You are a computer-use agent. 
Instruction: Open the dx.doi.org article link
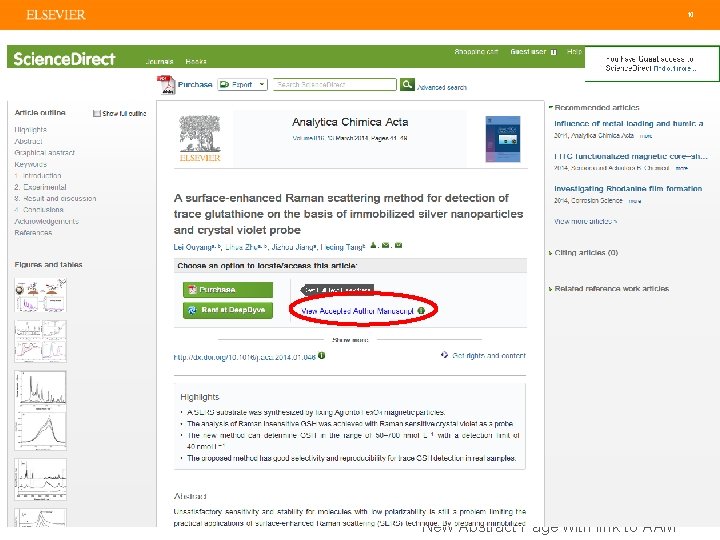(x=245, y=357)
